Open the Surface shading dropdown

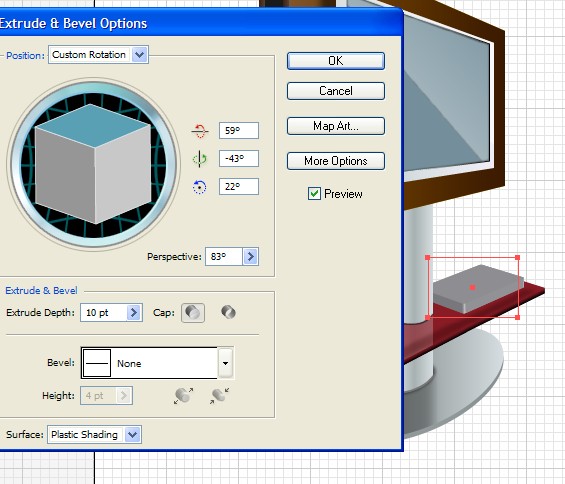click(x=132, y=435)
